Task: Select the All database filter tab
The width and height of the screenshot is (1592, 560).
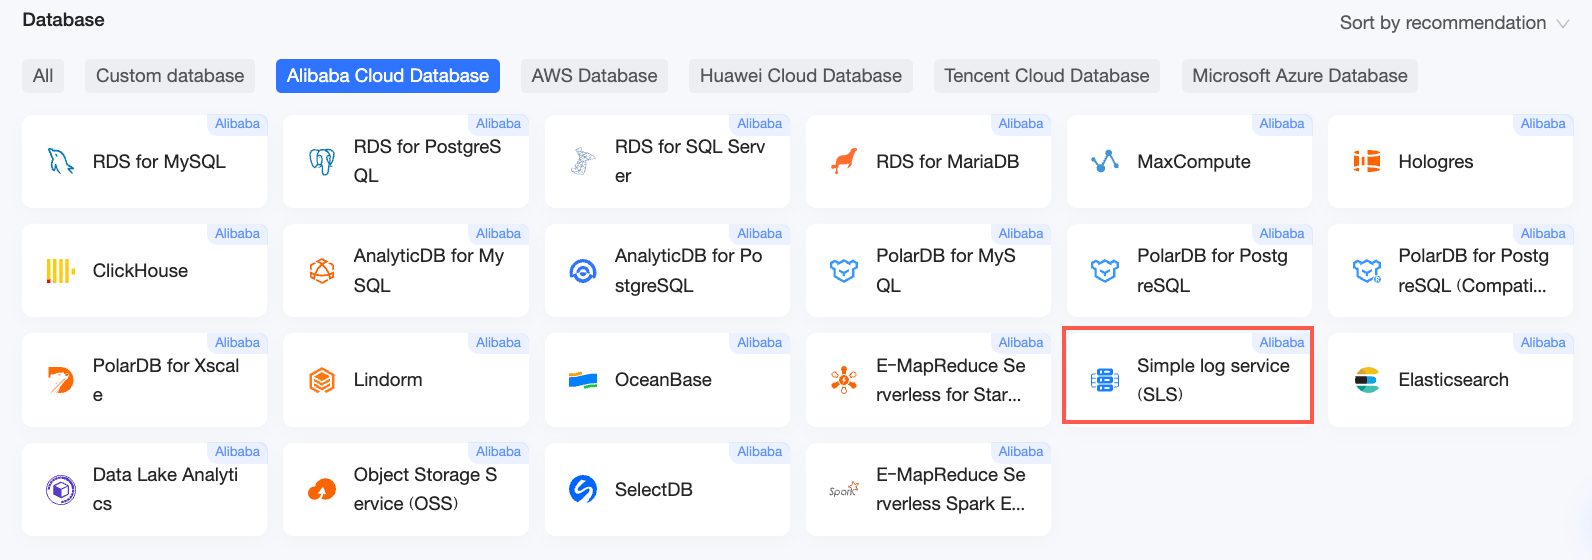Action: [43, 76]
